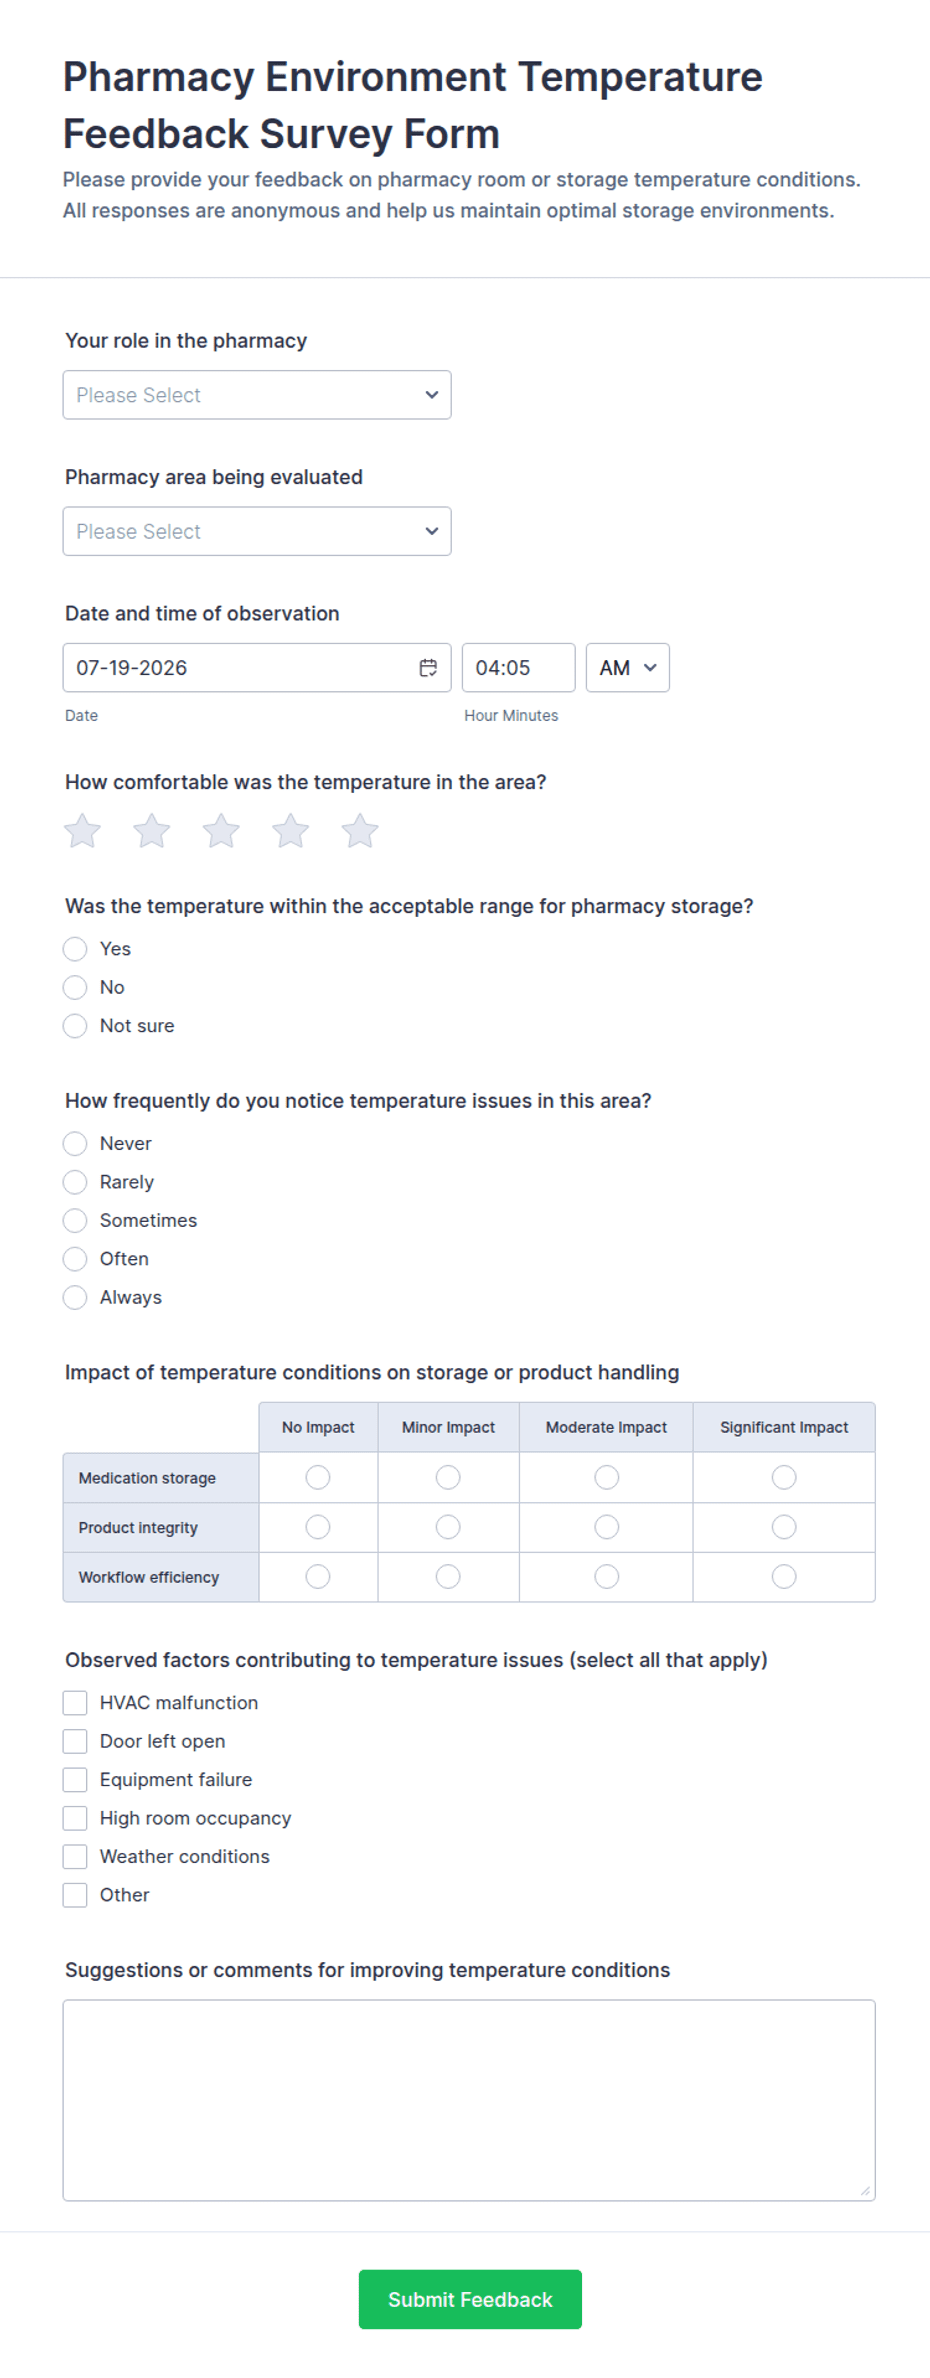Screen dimensions: 930x2378
Task: Select the second star rating
Action: (x=152, y=831)
